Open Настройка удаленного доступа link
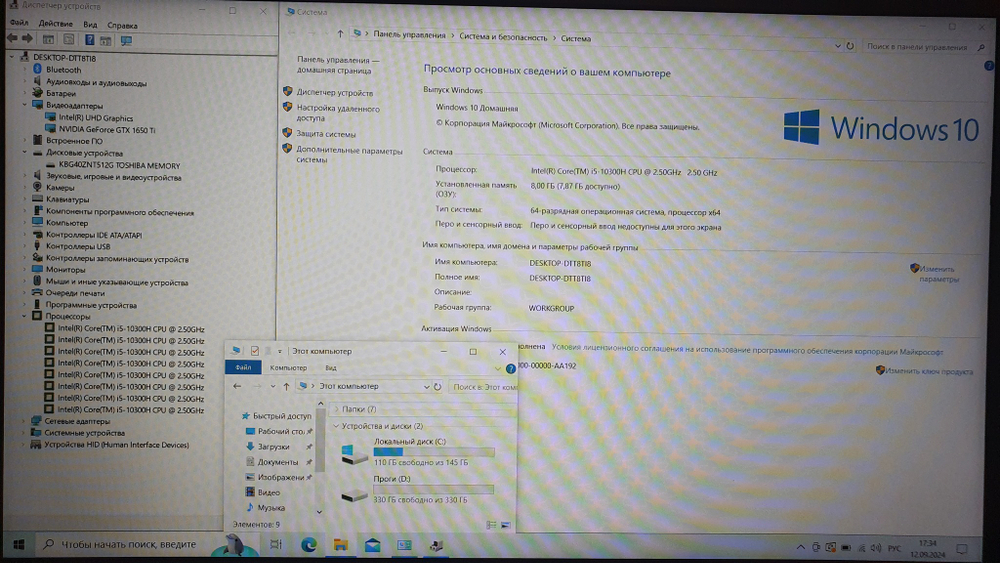This screenshot has height=563, width=1000. 338,113
